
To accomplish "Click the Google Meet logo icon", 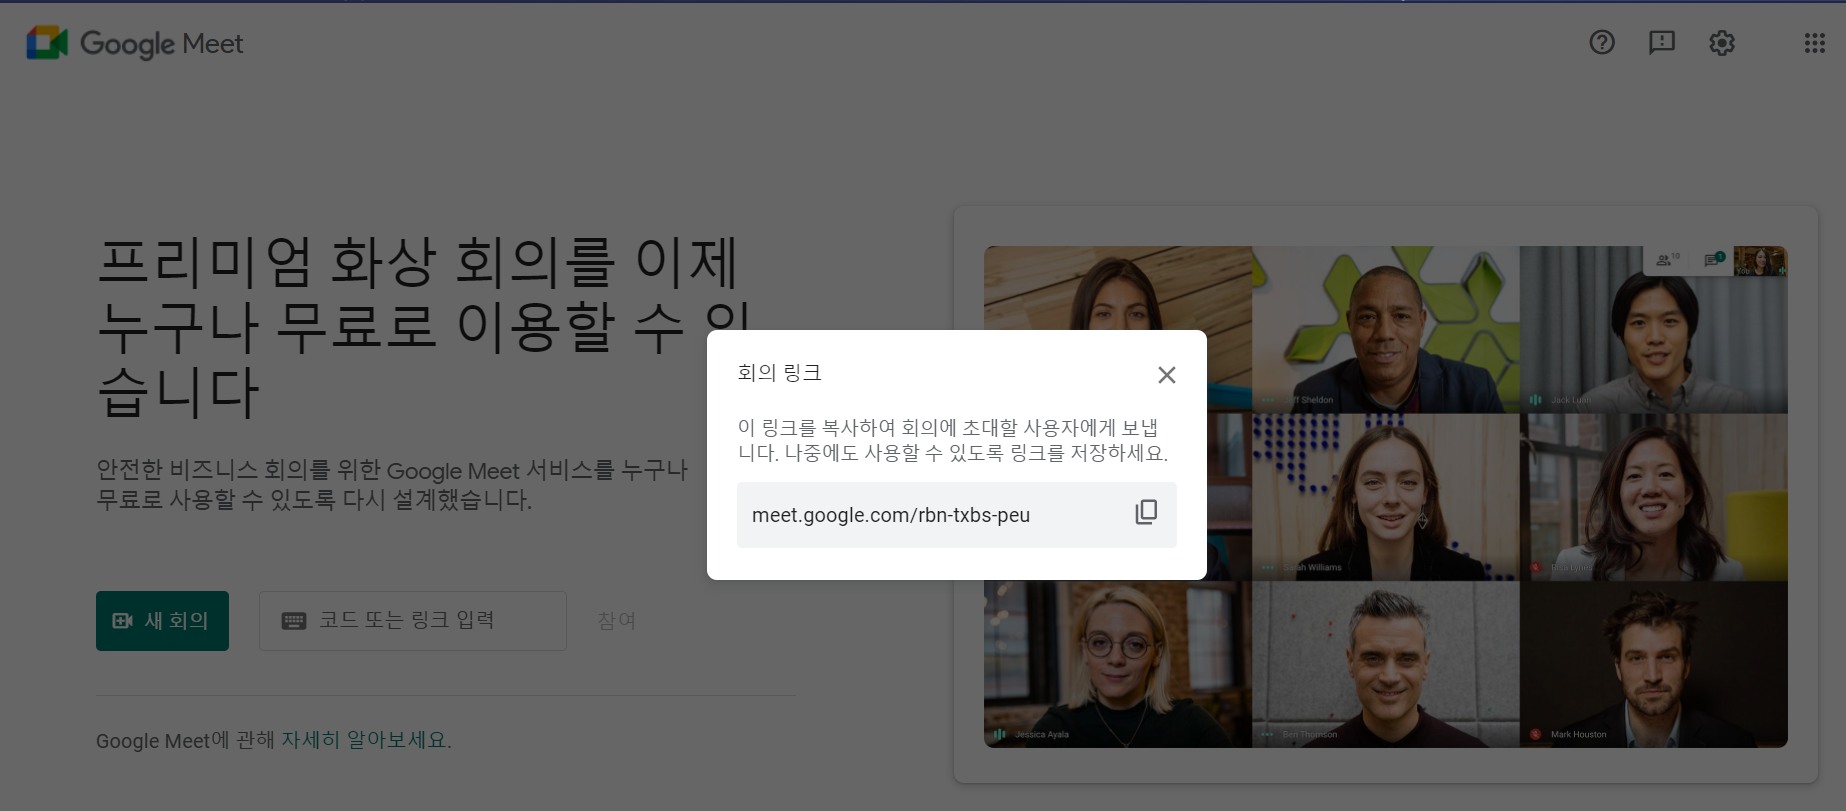I will click(47, 43).
